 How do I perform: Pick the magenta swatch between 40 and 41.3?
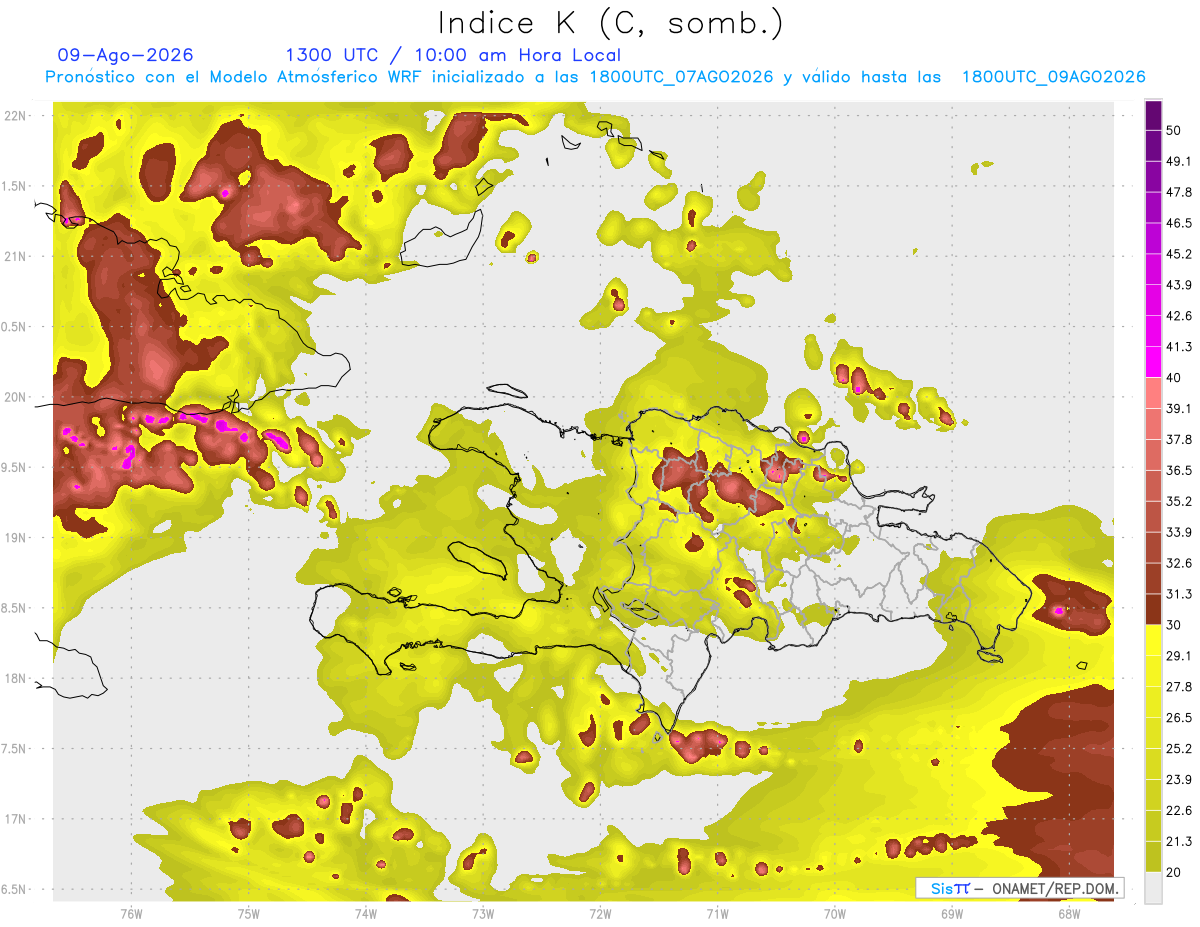click(x=1153, y=362)
